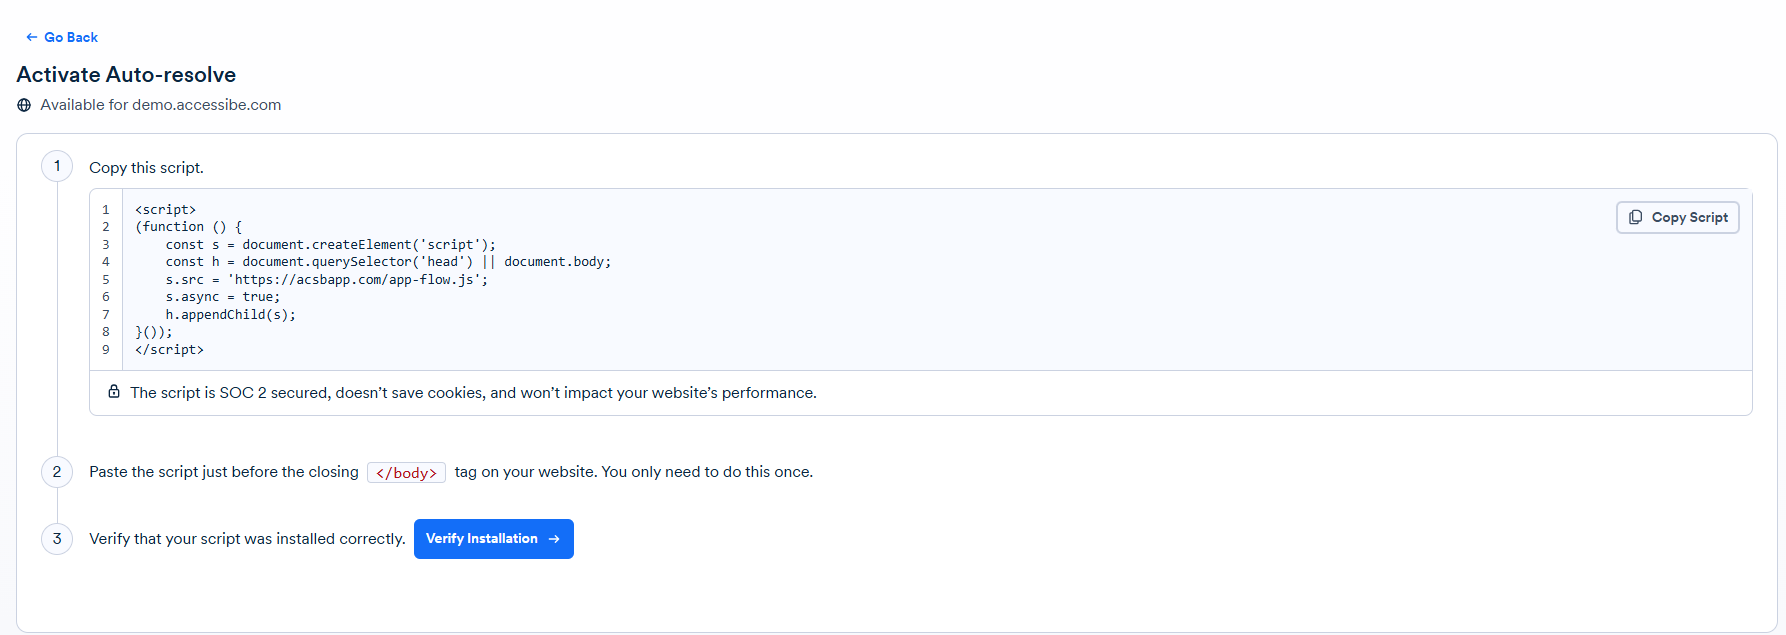The image size is (1786, 635).
Task: Click 'tag on your website' sentence
Action: 634,472
